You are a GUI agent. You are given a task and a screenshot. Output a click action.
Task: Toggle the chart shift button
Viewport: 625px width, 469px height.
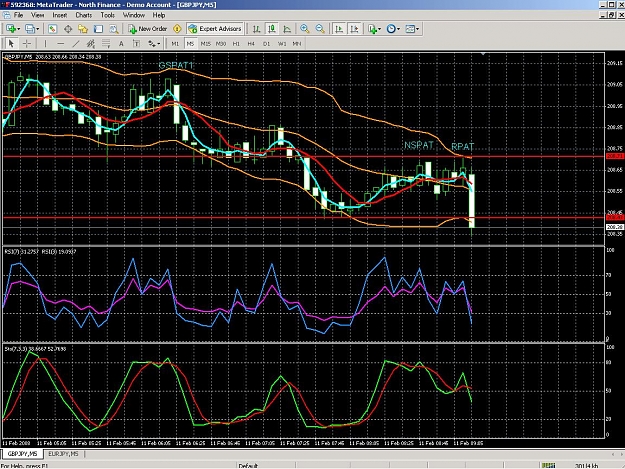[354, 29]
